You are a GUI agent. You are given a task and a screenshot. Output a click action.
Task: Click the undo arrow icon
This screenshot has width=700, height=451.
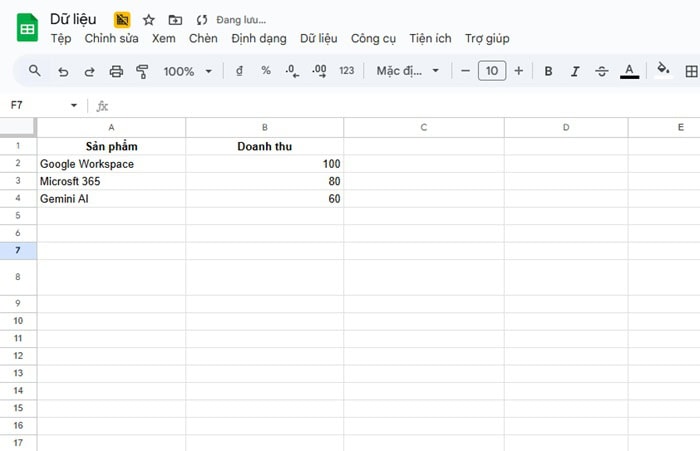click(63, 71)
